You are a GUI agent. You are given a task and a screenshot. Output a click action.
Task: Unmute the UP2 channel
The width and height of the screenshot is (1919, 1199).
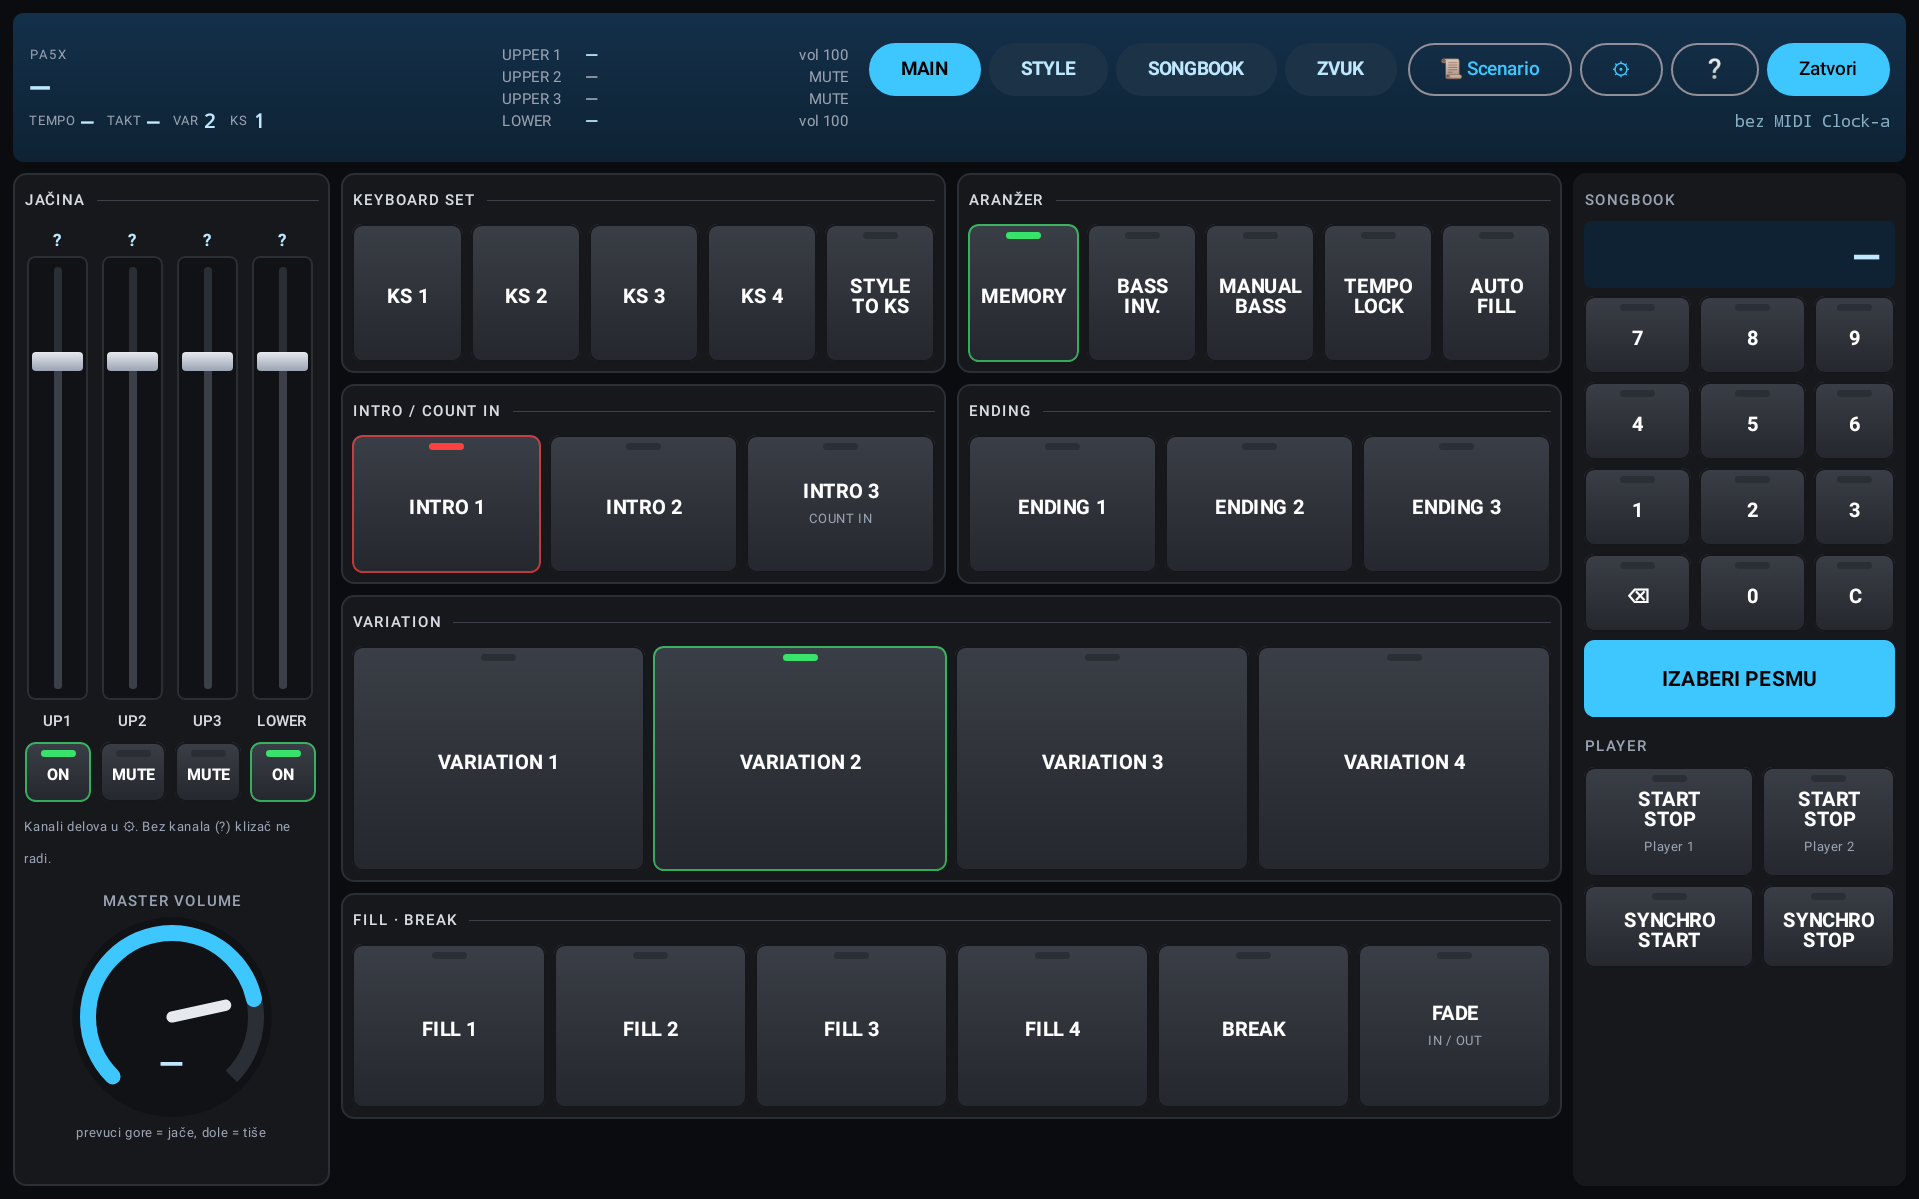tap(133, 772)
